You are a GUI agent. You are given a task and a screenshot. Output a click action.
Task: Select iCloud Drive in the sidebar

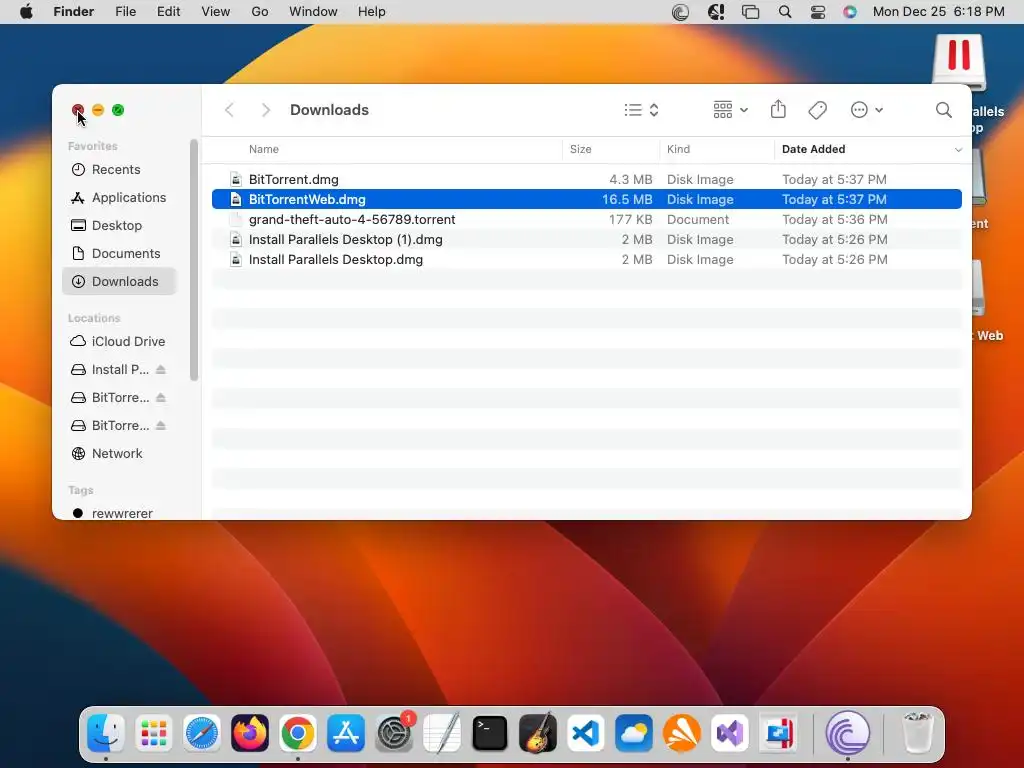tap(120, 342)
